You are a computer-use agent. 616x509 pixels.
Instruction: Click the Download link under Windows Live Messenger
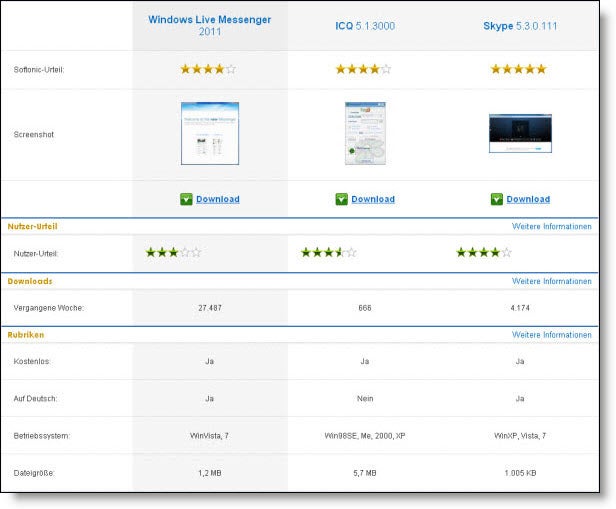[x=218, y=199]
